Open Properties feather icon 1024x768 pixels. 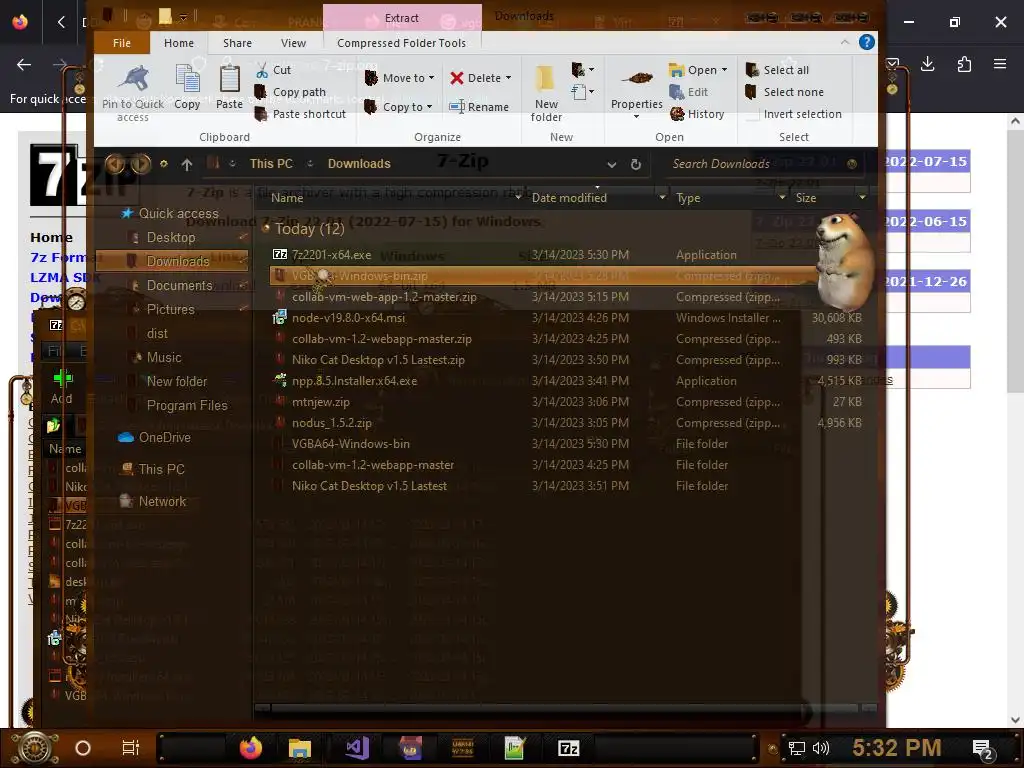(x=637, y=78)
